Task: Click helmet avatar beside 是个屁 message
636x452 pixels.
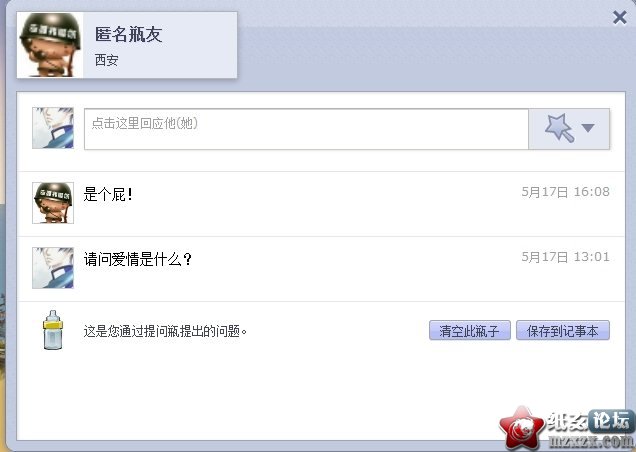Action: coord(53,202)
